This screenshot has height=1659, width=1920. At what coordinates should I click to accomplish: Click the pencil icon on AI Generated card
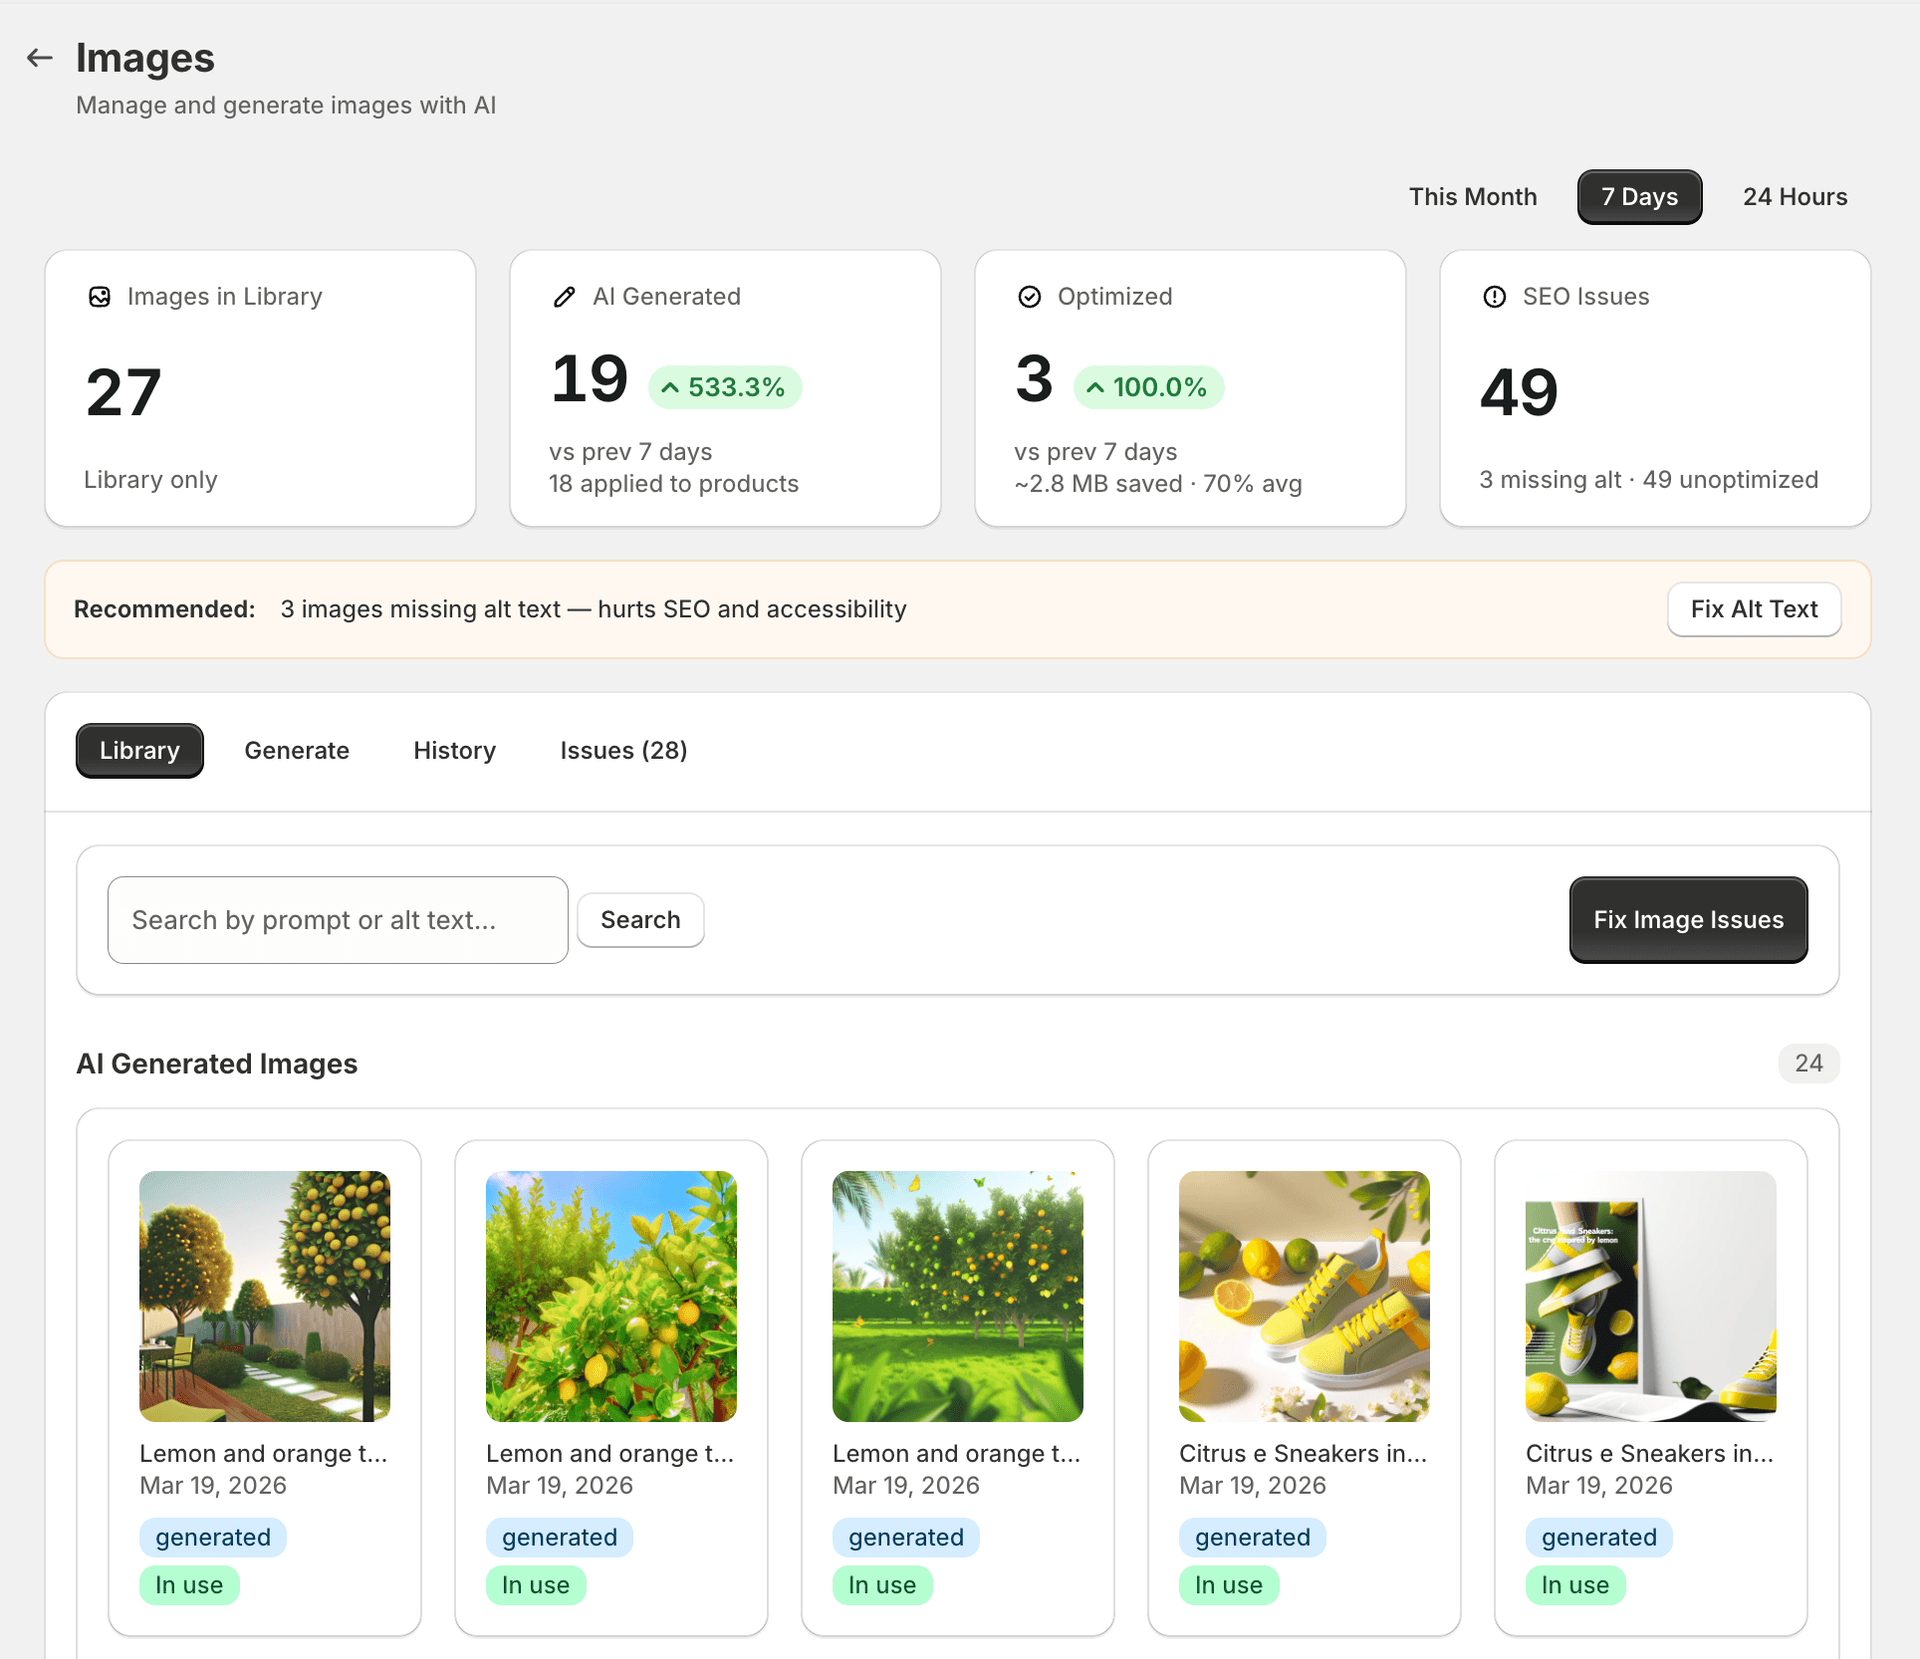pyautogui.click(x=564, y=296)
